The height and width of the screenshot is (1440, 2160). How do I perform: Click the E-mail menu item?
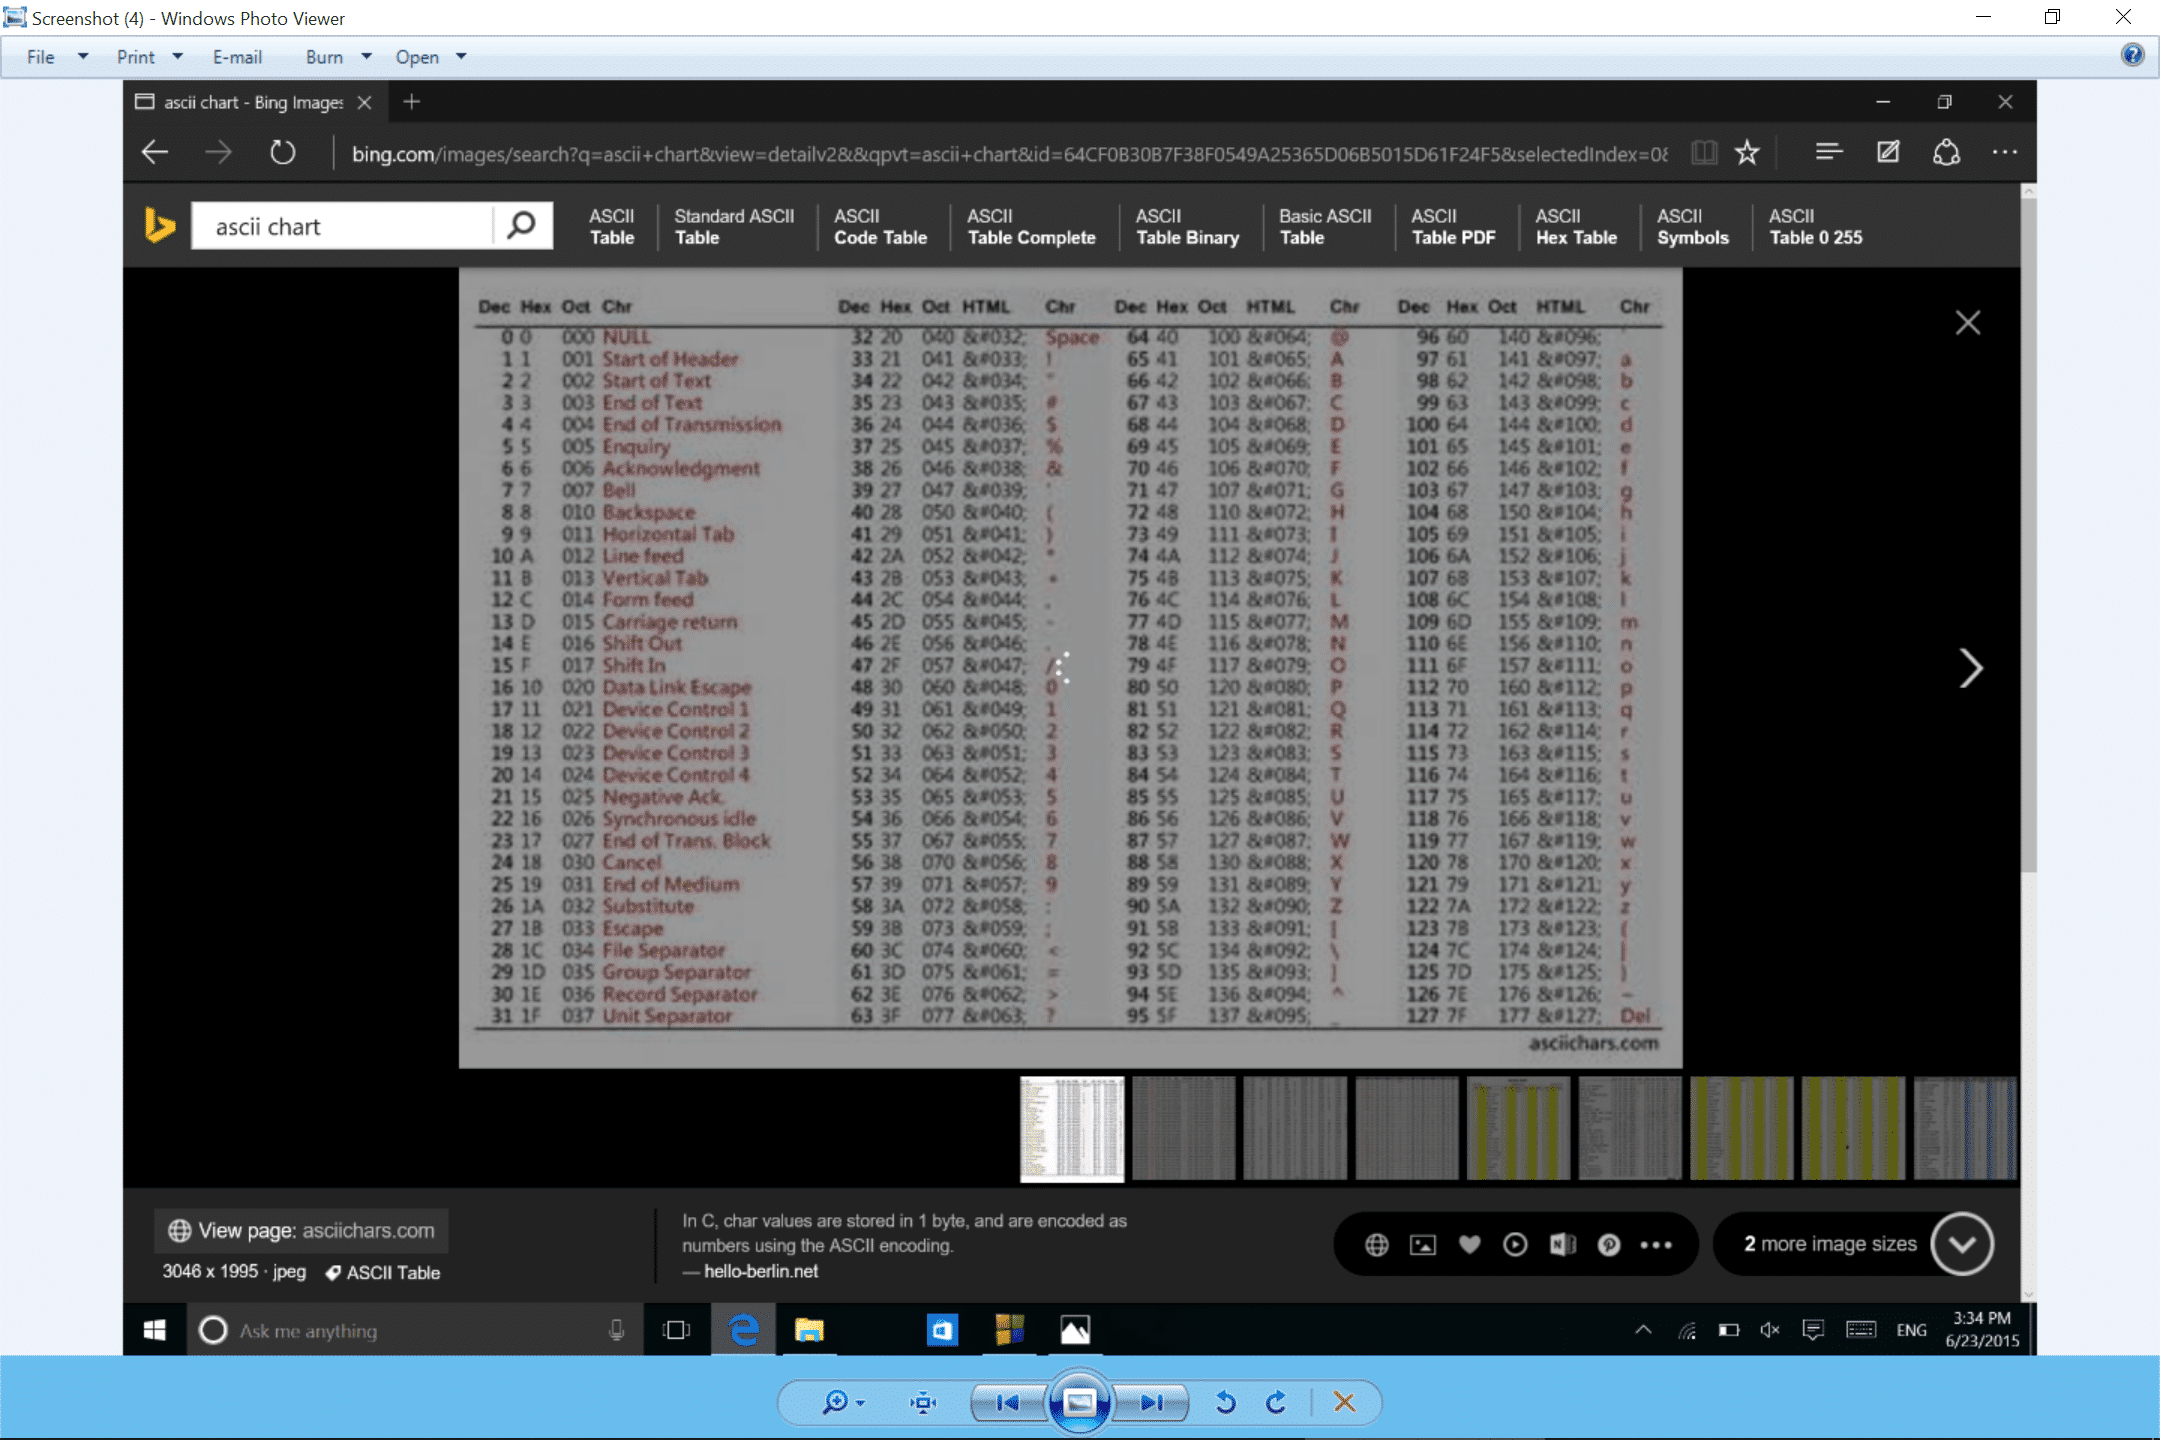point(237,57)
